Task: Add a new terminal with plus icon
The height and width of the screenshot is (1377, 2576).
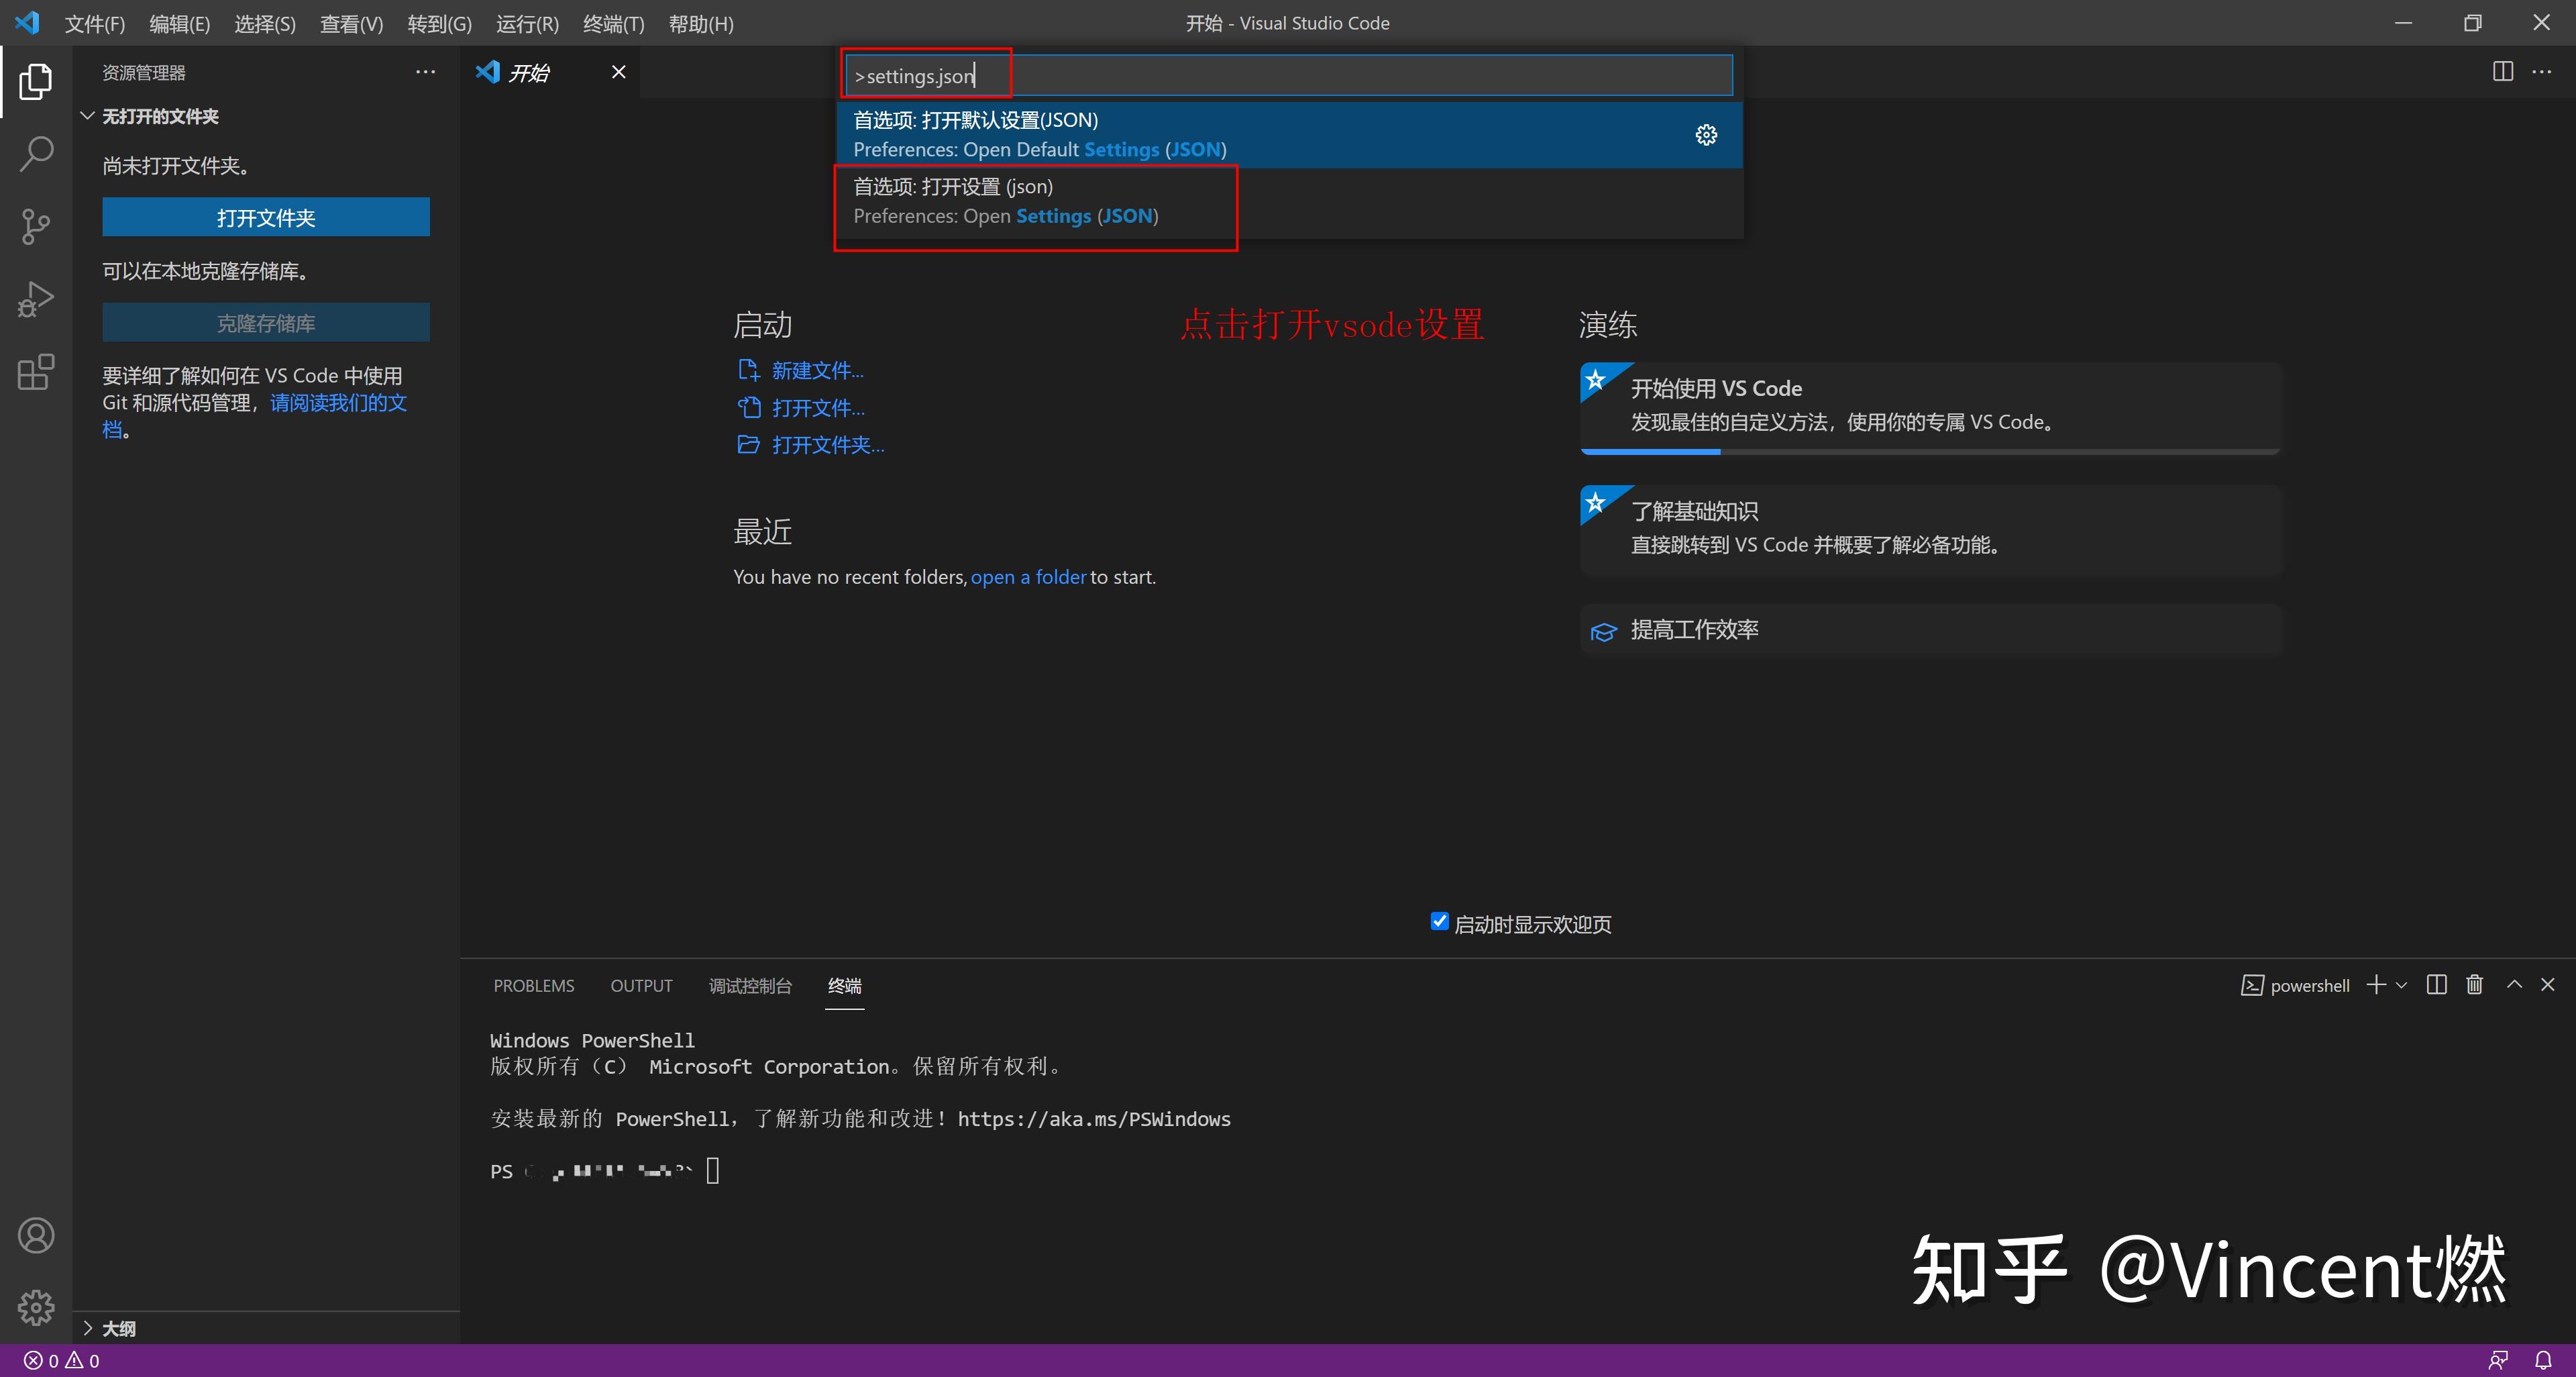Action: pyautogui.click(x=2376, y=985)
